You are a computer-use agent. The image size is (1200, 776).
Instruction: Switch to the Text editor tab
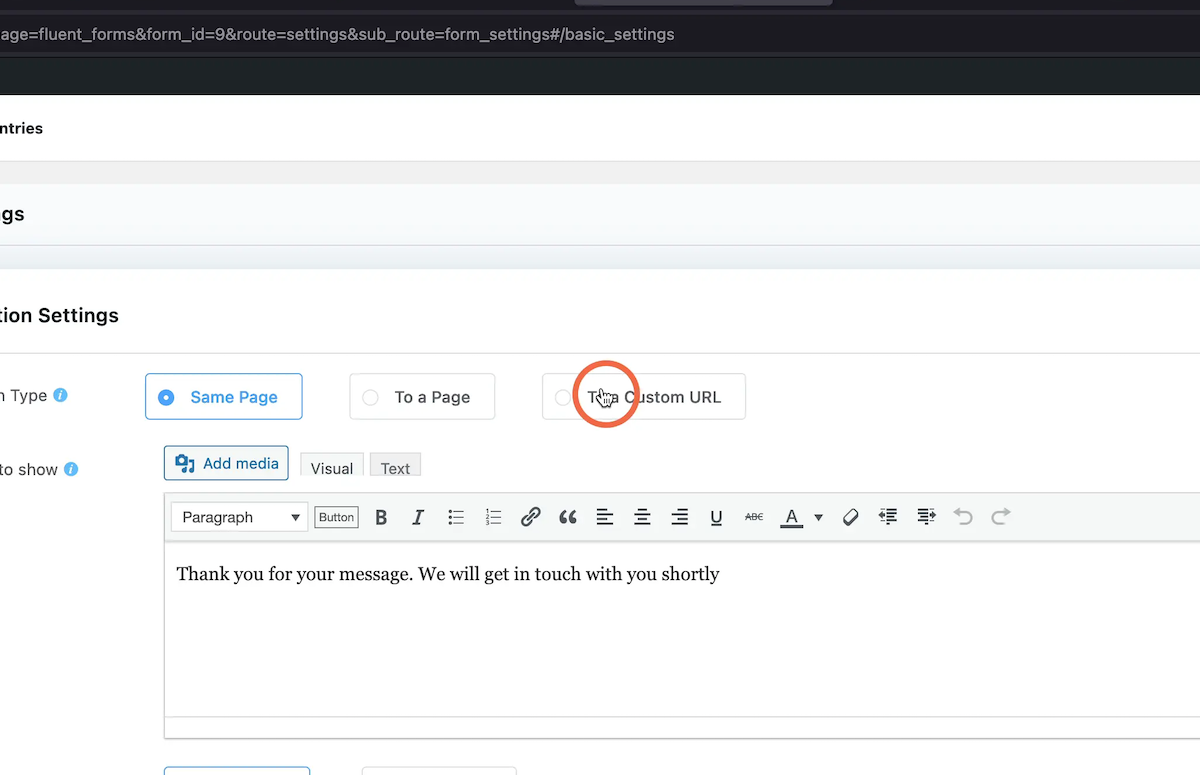[x=395, y=466]
